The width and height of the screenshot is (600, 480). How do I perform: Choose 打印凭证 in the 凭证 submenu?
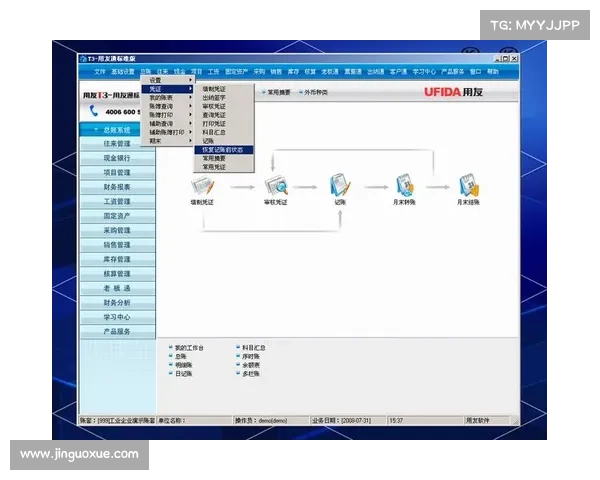[x=223, y=124]
